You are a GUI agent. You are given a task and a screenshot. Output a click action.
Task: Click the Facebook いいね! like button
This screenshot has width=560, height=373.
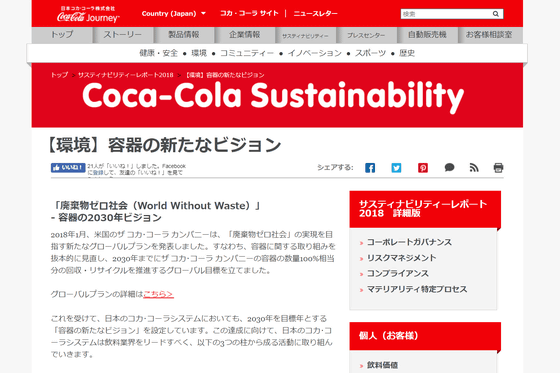(68, 167)
